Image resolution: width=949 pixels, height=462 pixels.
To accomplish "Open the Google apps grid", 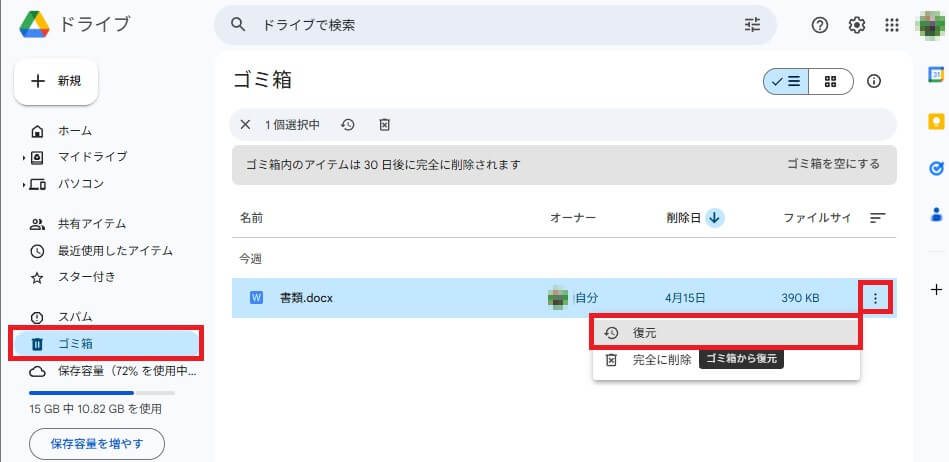I will [x=892, y=25].
